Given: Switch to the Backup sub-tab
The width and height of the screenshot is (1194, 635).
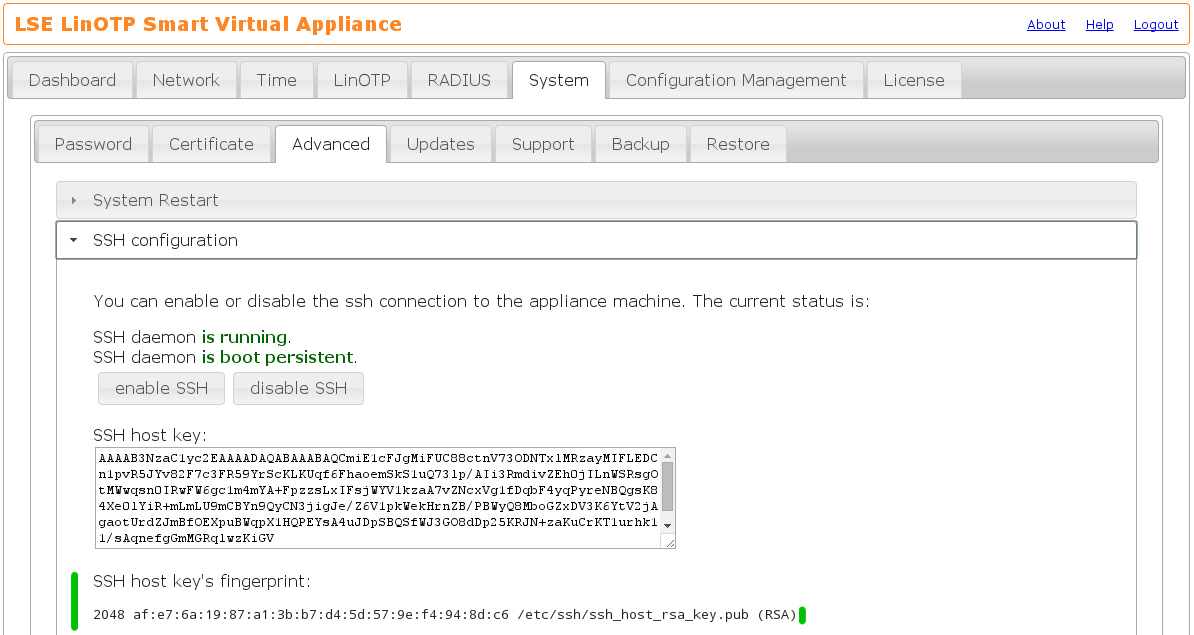Looking at the screenshot, I should (640, 145).
